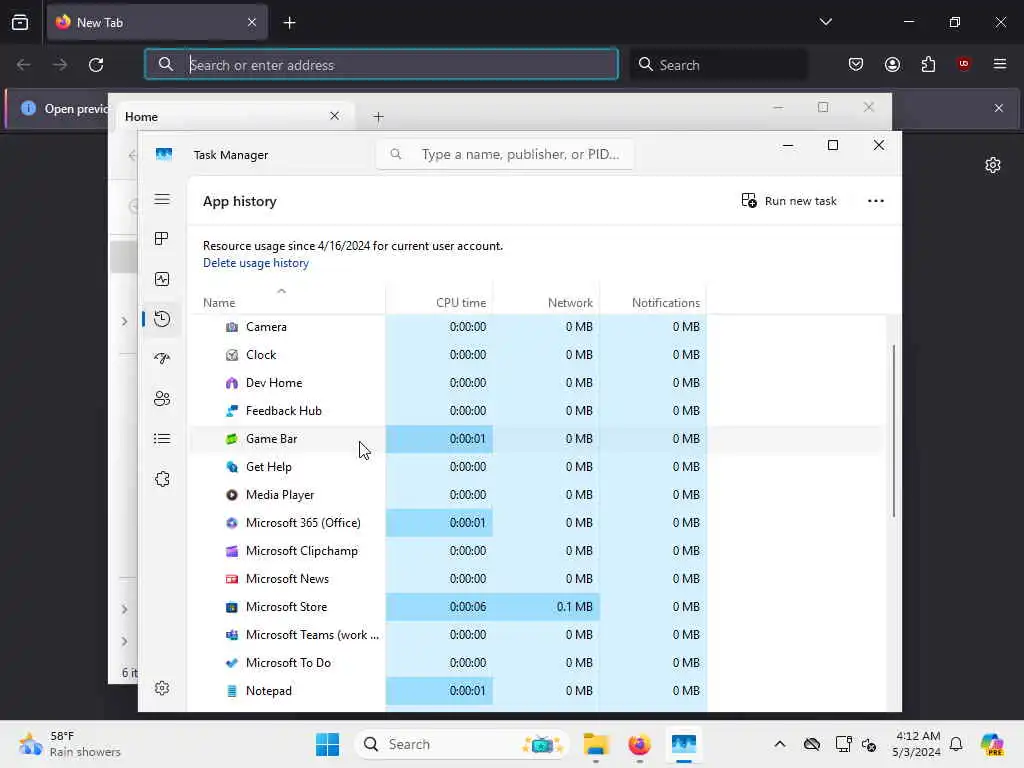Open Task Manager hamburger navigation menu

click(x=162, y=199)
